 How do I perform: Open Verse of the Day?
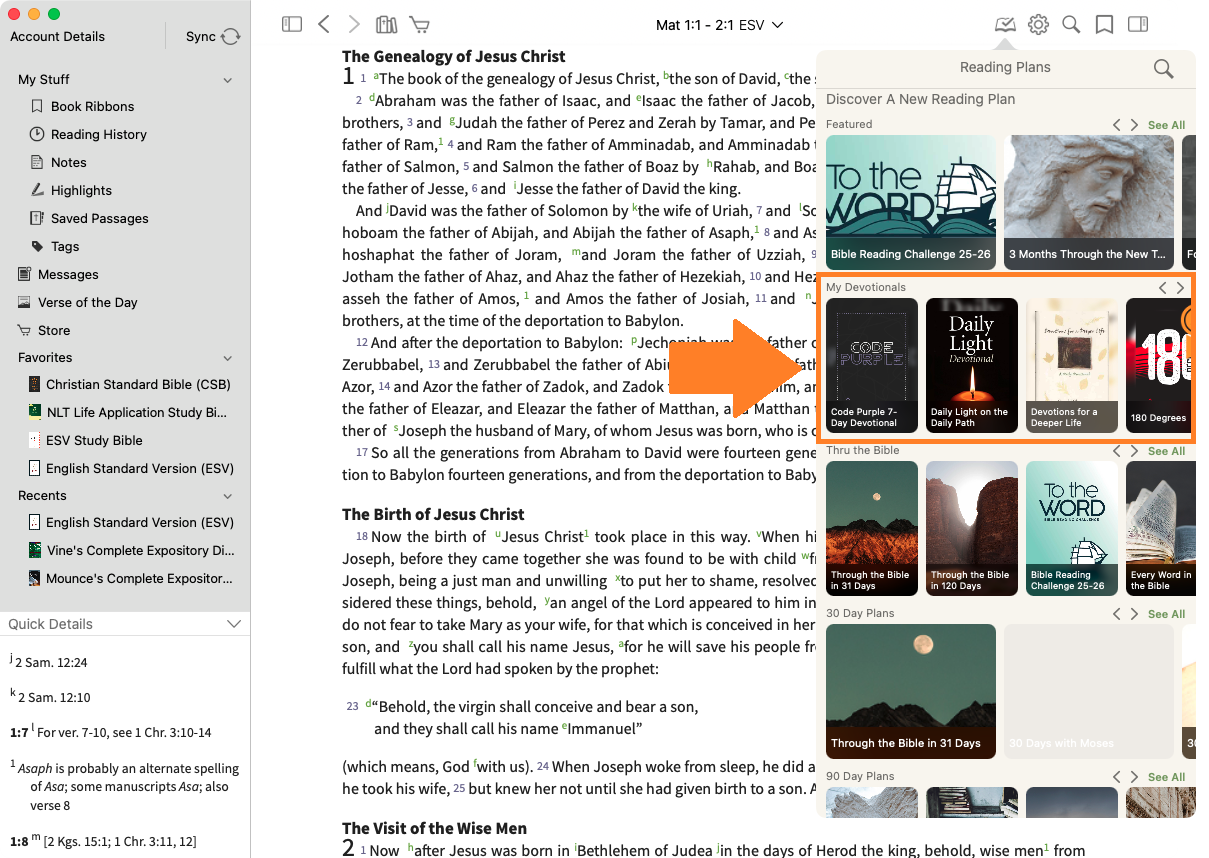[x=87, y=302]
